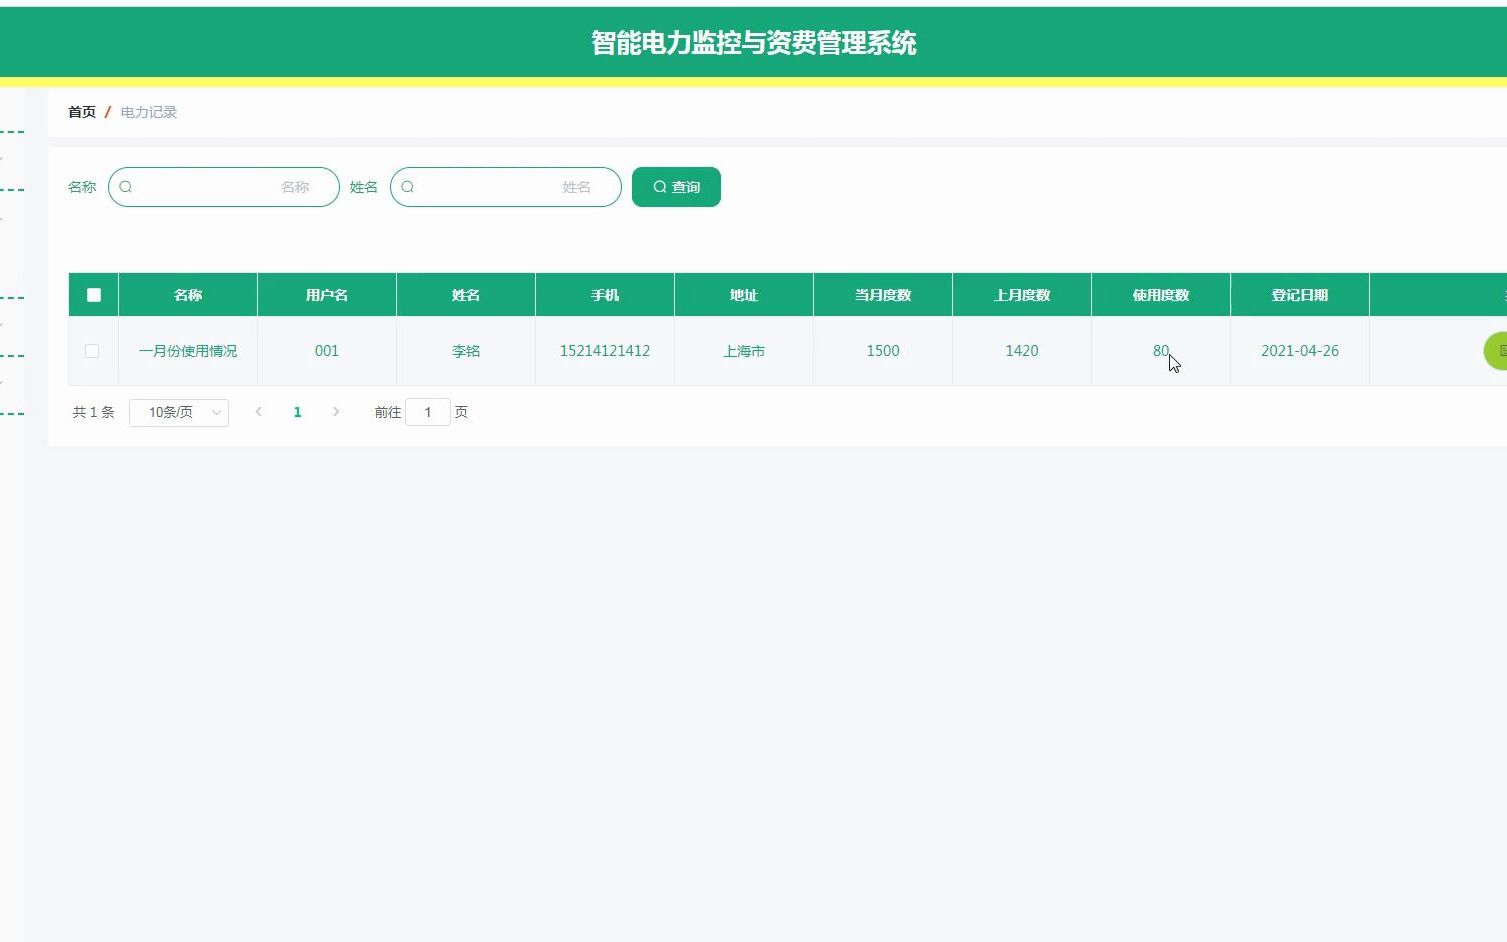This screenshot has height=942, width=1507.
Task: Click the search icon in the 姓名 field
Action: coord(409,187)
